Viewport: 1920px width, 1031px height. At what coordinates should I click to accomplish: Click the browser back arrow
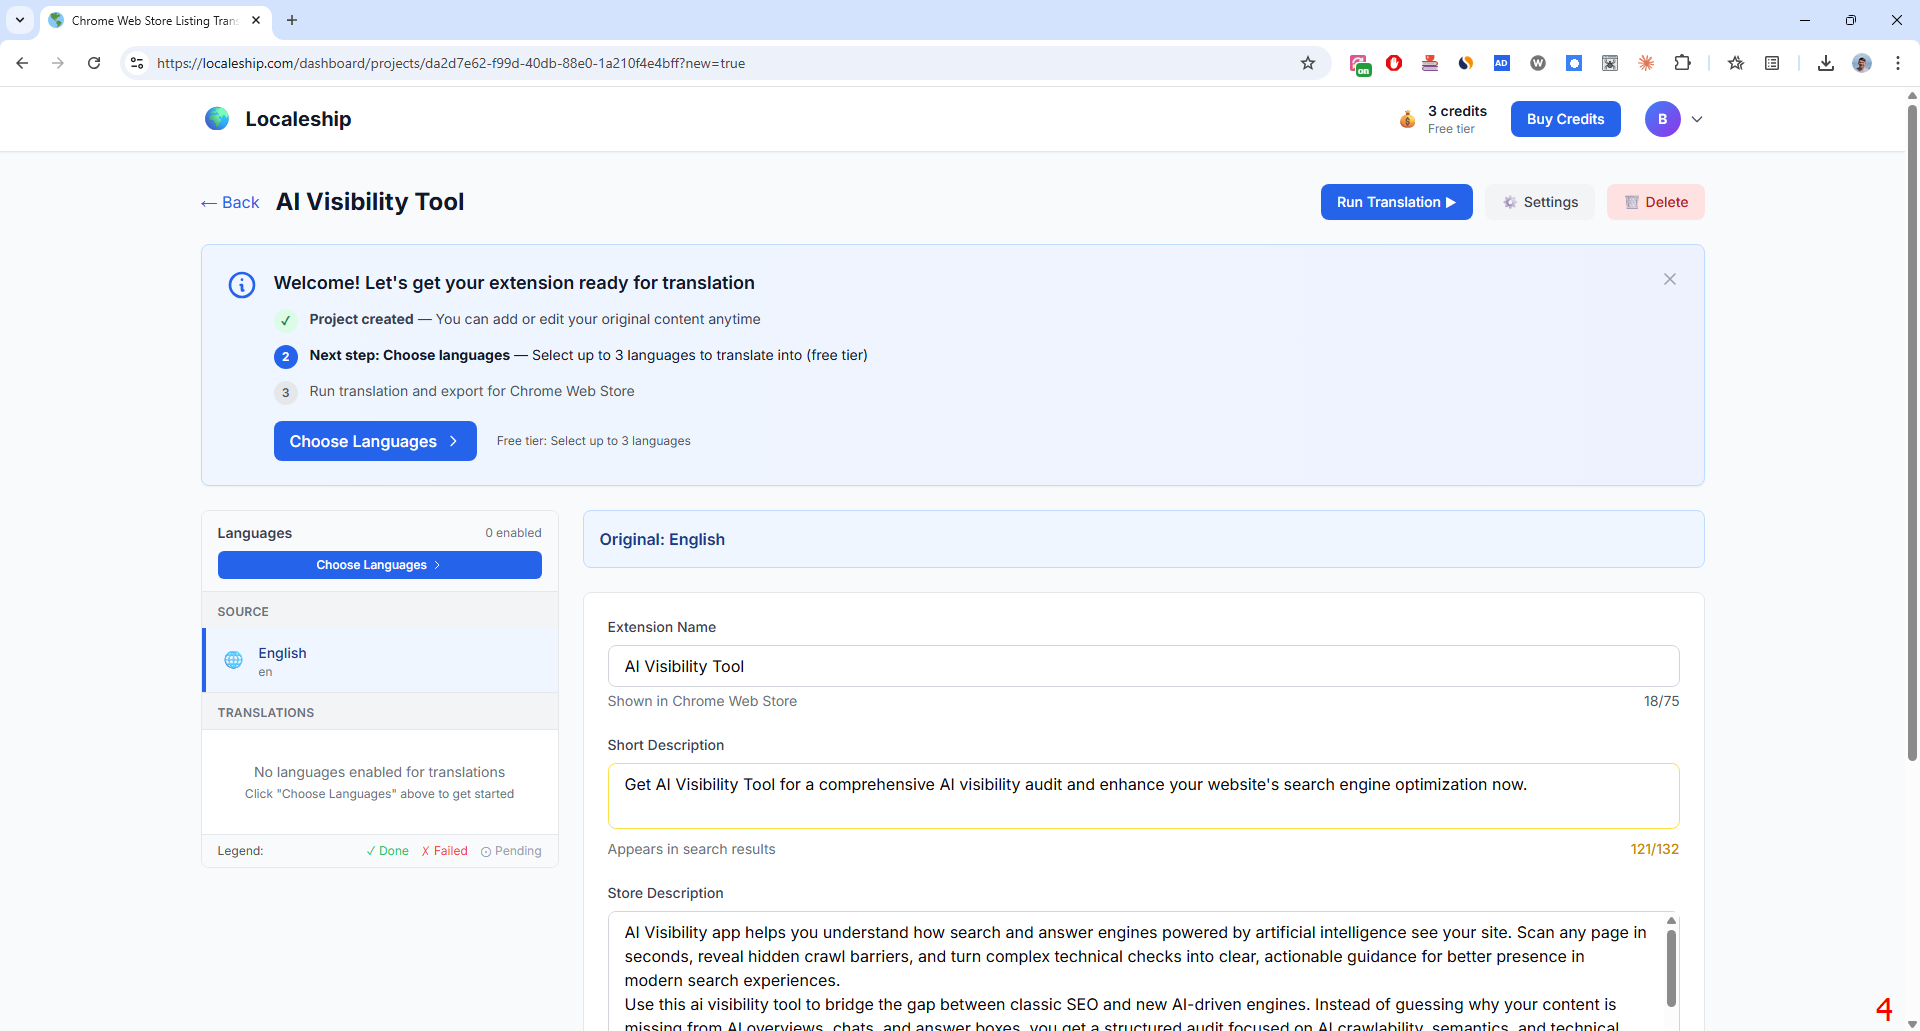[22, 63]
